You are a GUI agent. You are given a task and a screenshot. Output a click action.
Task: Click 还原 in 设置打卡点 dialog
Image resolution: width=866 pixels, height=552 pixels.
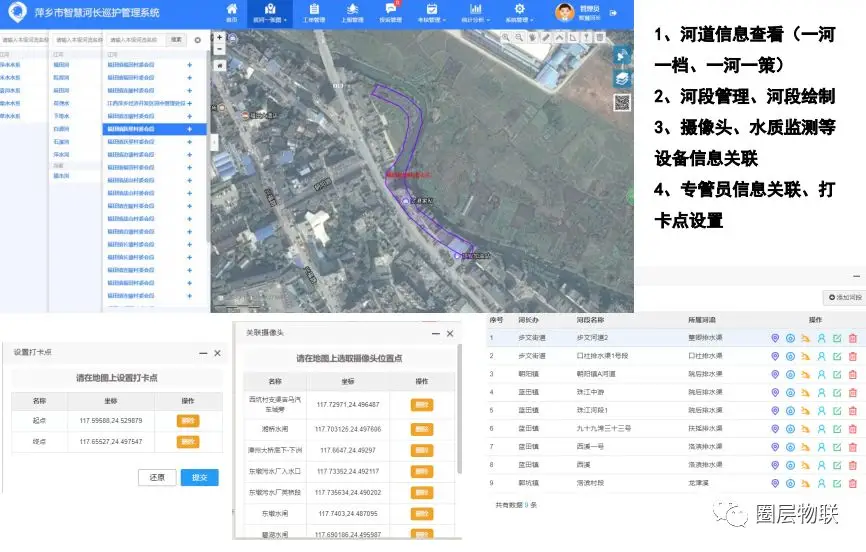157,477
